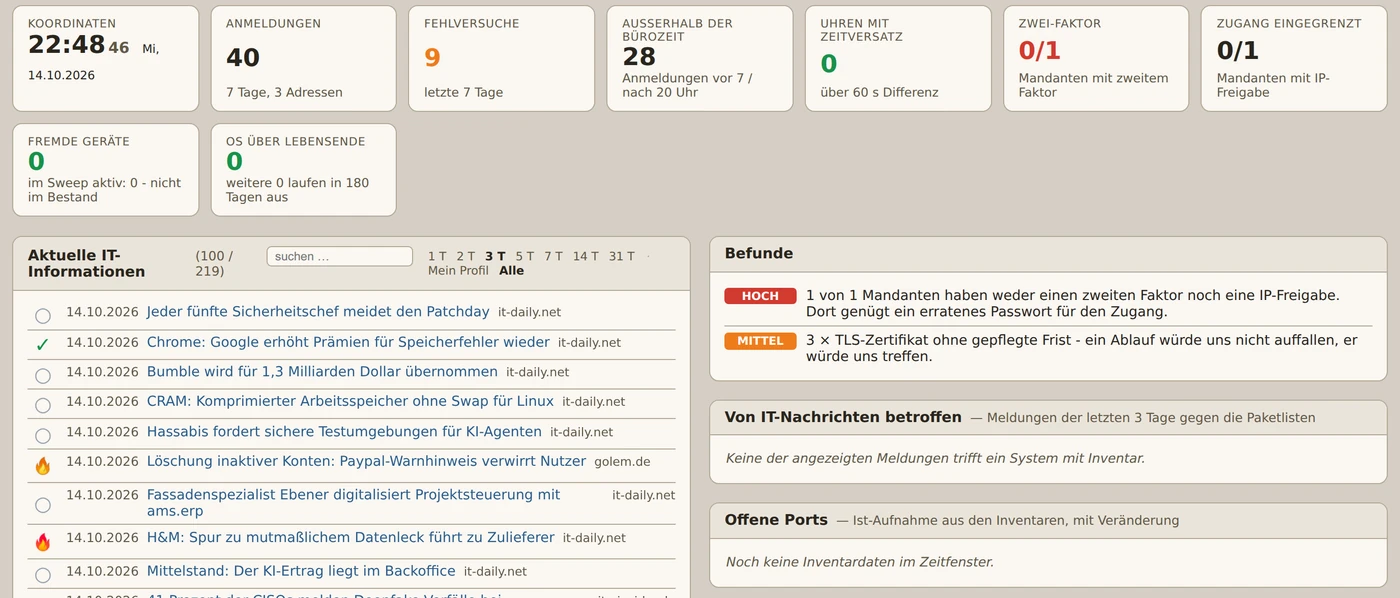Open 'Jeder fünfte Sicherheitschef meidet den Patchday'
This screenshot has width=1400, height=598.
pos(318,312)
